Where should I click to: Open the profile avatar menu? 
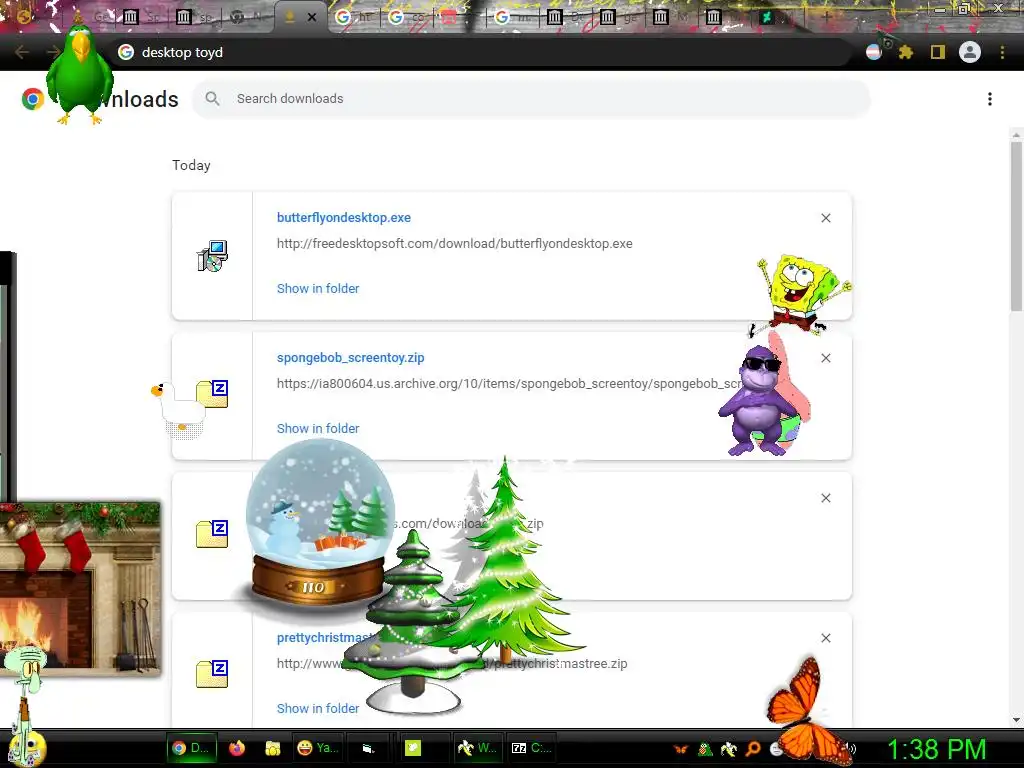pyautogui.click(x=970, y=52)
